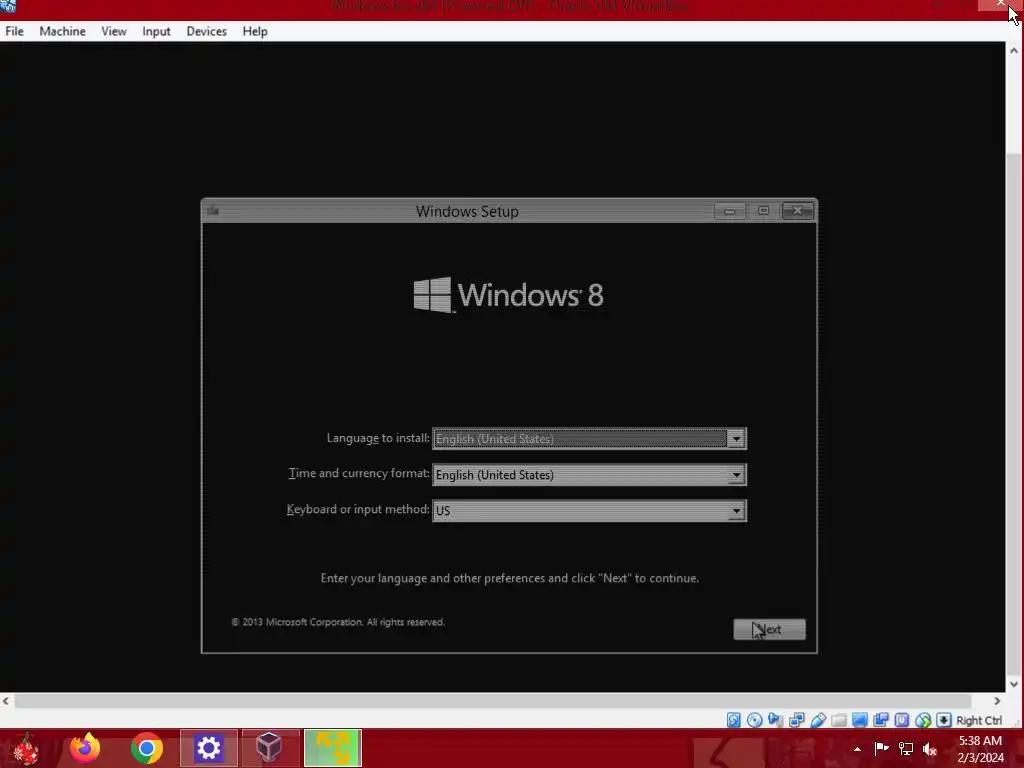Click the Windows Setup title bar icon
This screenshot has width=1024, height=768.
tap(213, 210)
